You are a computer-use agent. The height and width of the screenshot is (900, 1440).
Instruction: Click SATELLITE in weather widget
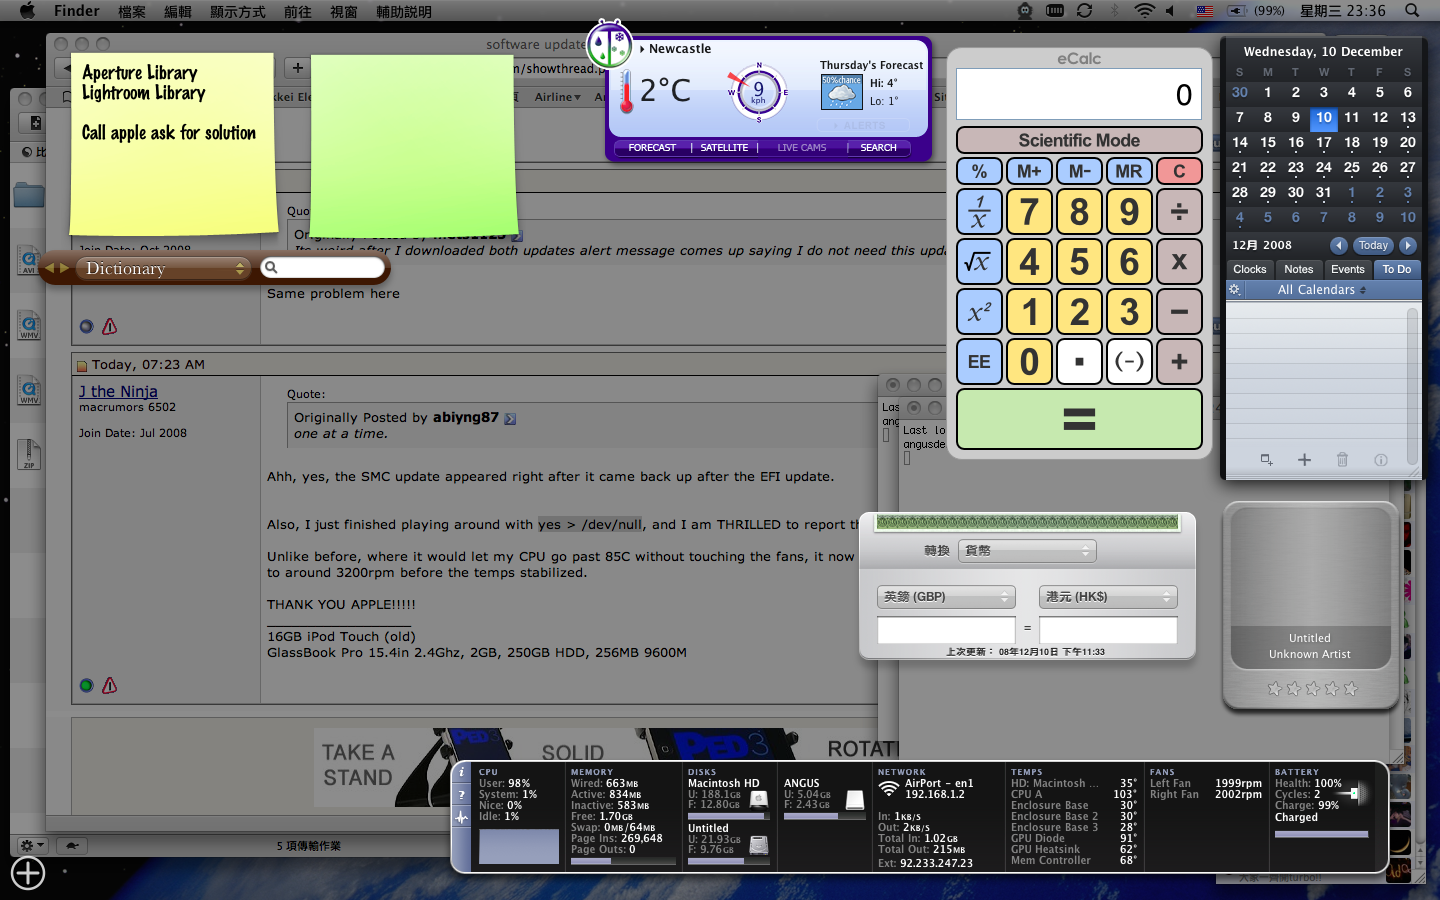coord(724,147)
